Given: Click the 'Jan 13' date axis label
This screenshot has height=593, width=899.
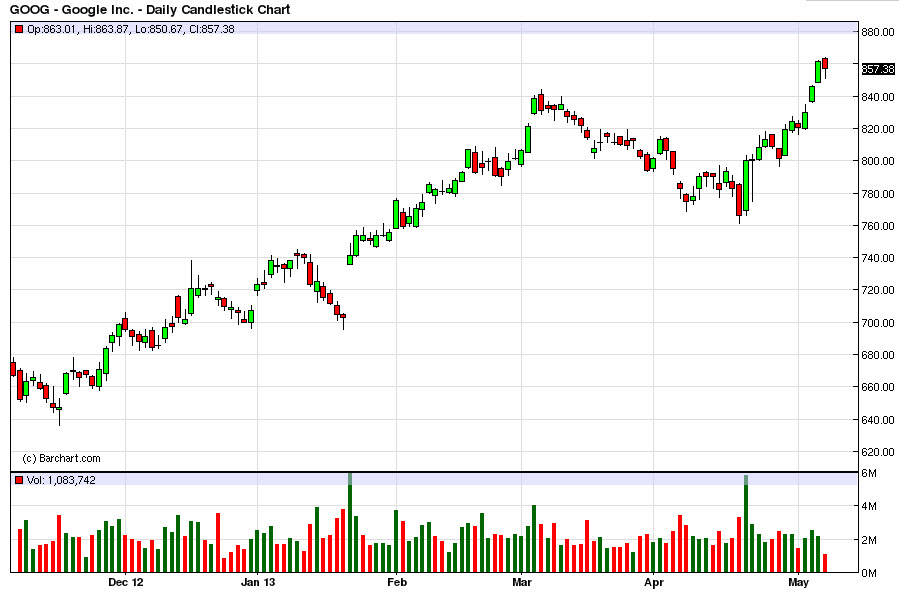Looking at the screenshot, I should [257, 583].
